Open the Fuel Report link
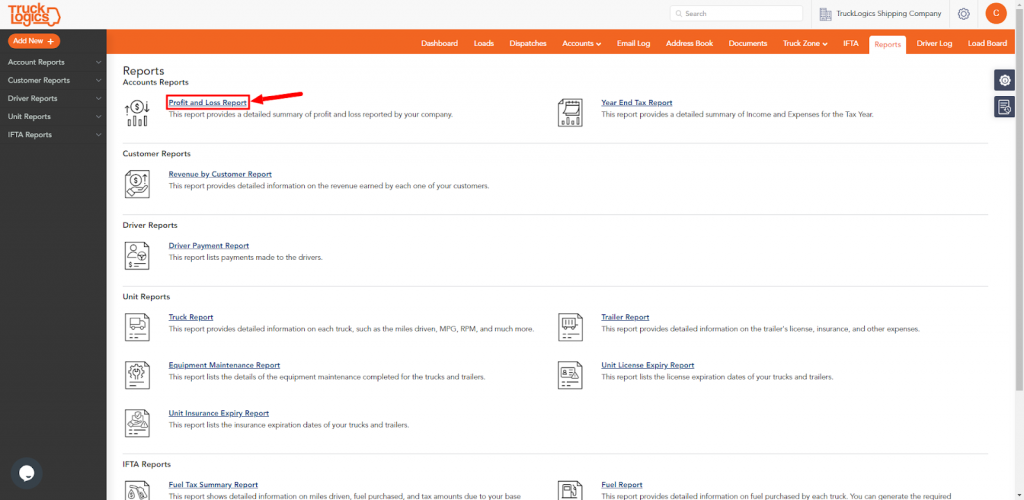Screen dimensions: 1024x500 [622, 485]
